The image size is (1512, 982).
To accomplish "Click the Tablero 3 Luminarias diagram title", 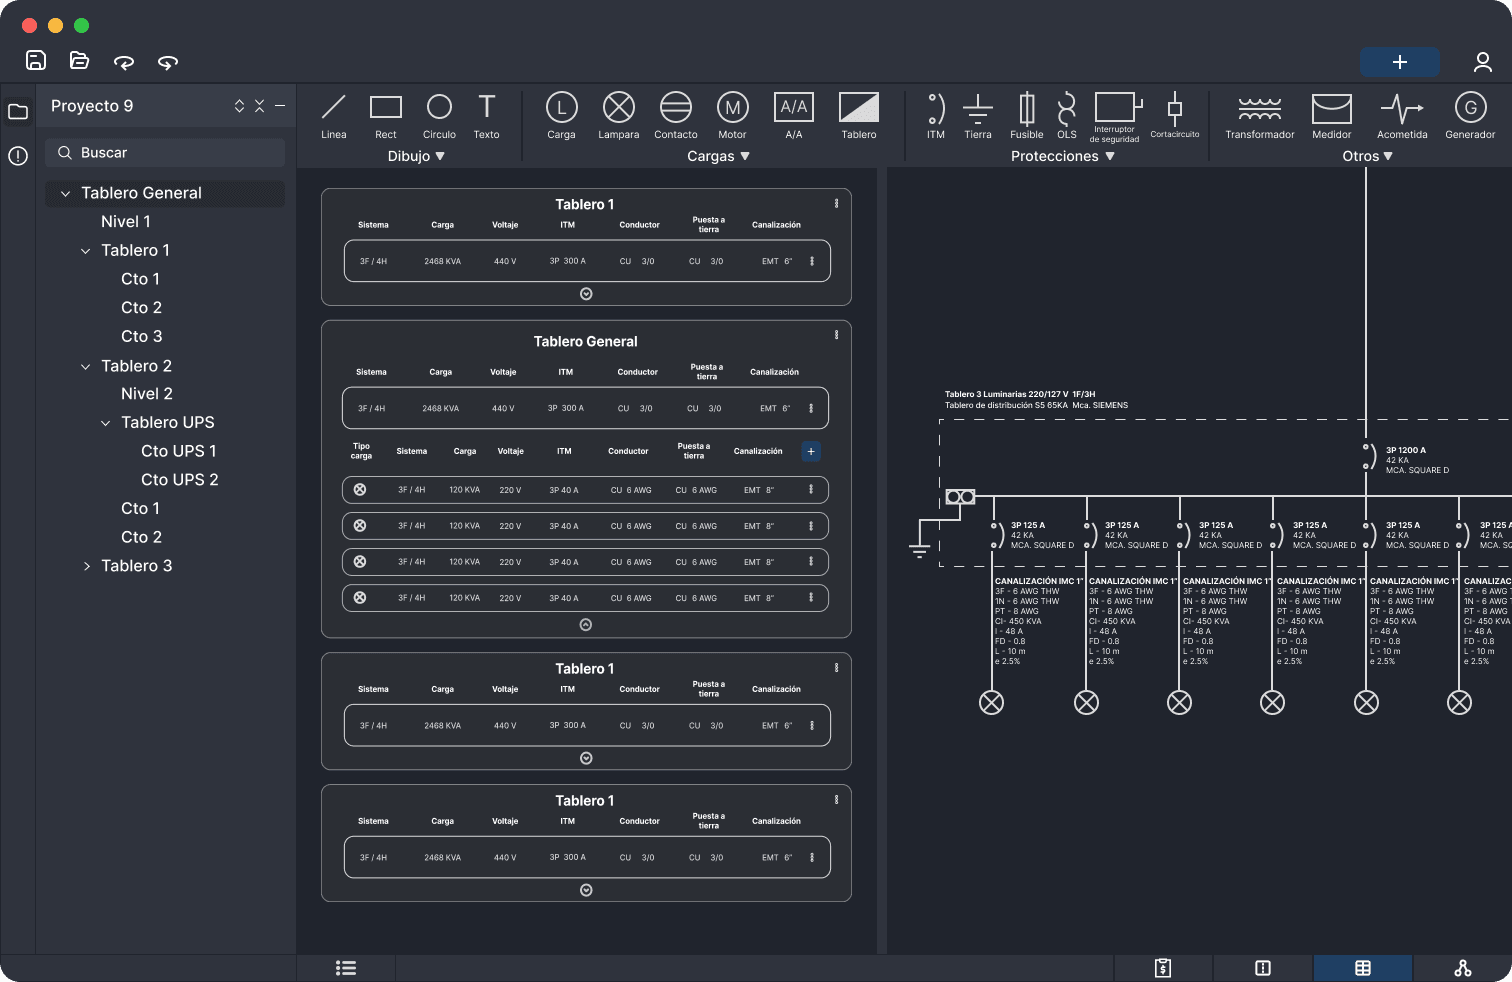I will tap(1020, 395).
